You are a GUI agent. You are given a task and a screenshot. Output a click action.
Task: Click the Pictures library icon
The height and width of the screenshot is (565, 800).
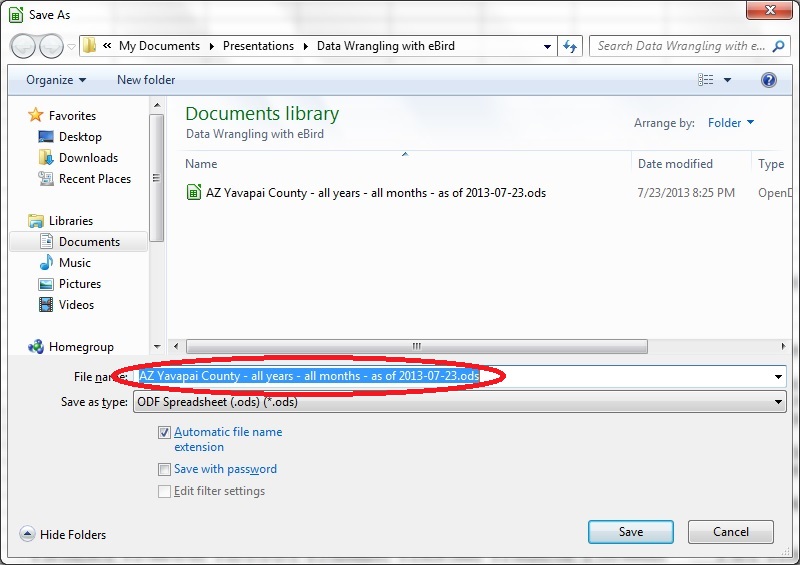coord(46,284)
